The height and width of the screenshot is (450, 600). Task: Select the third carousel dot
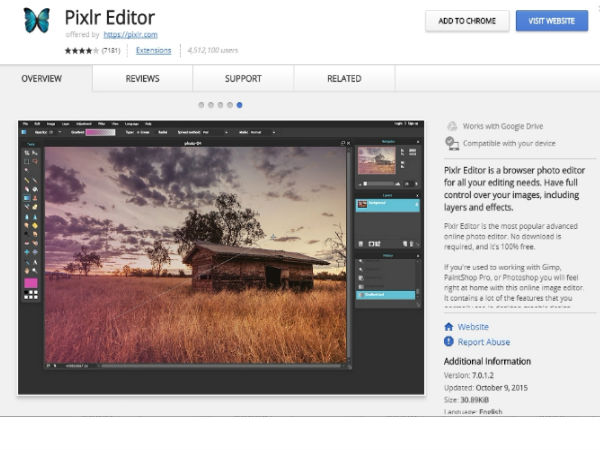220,105
